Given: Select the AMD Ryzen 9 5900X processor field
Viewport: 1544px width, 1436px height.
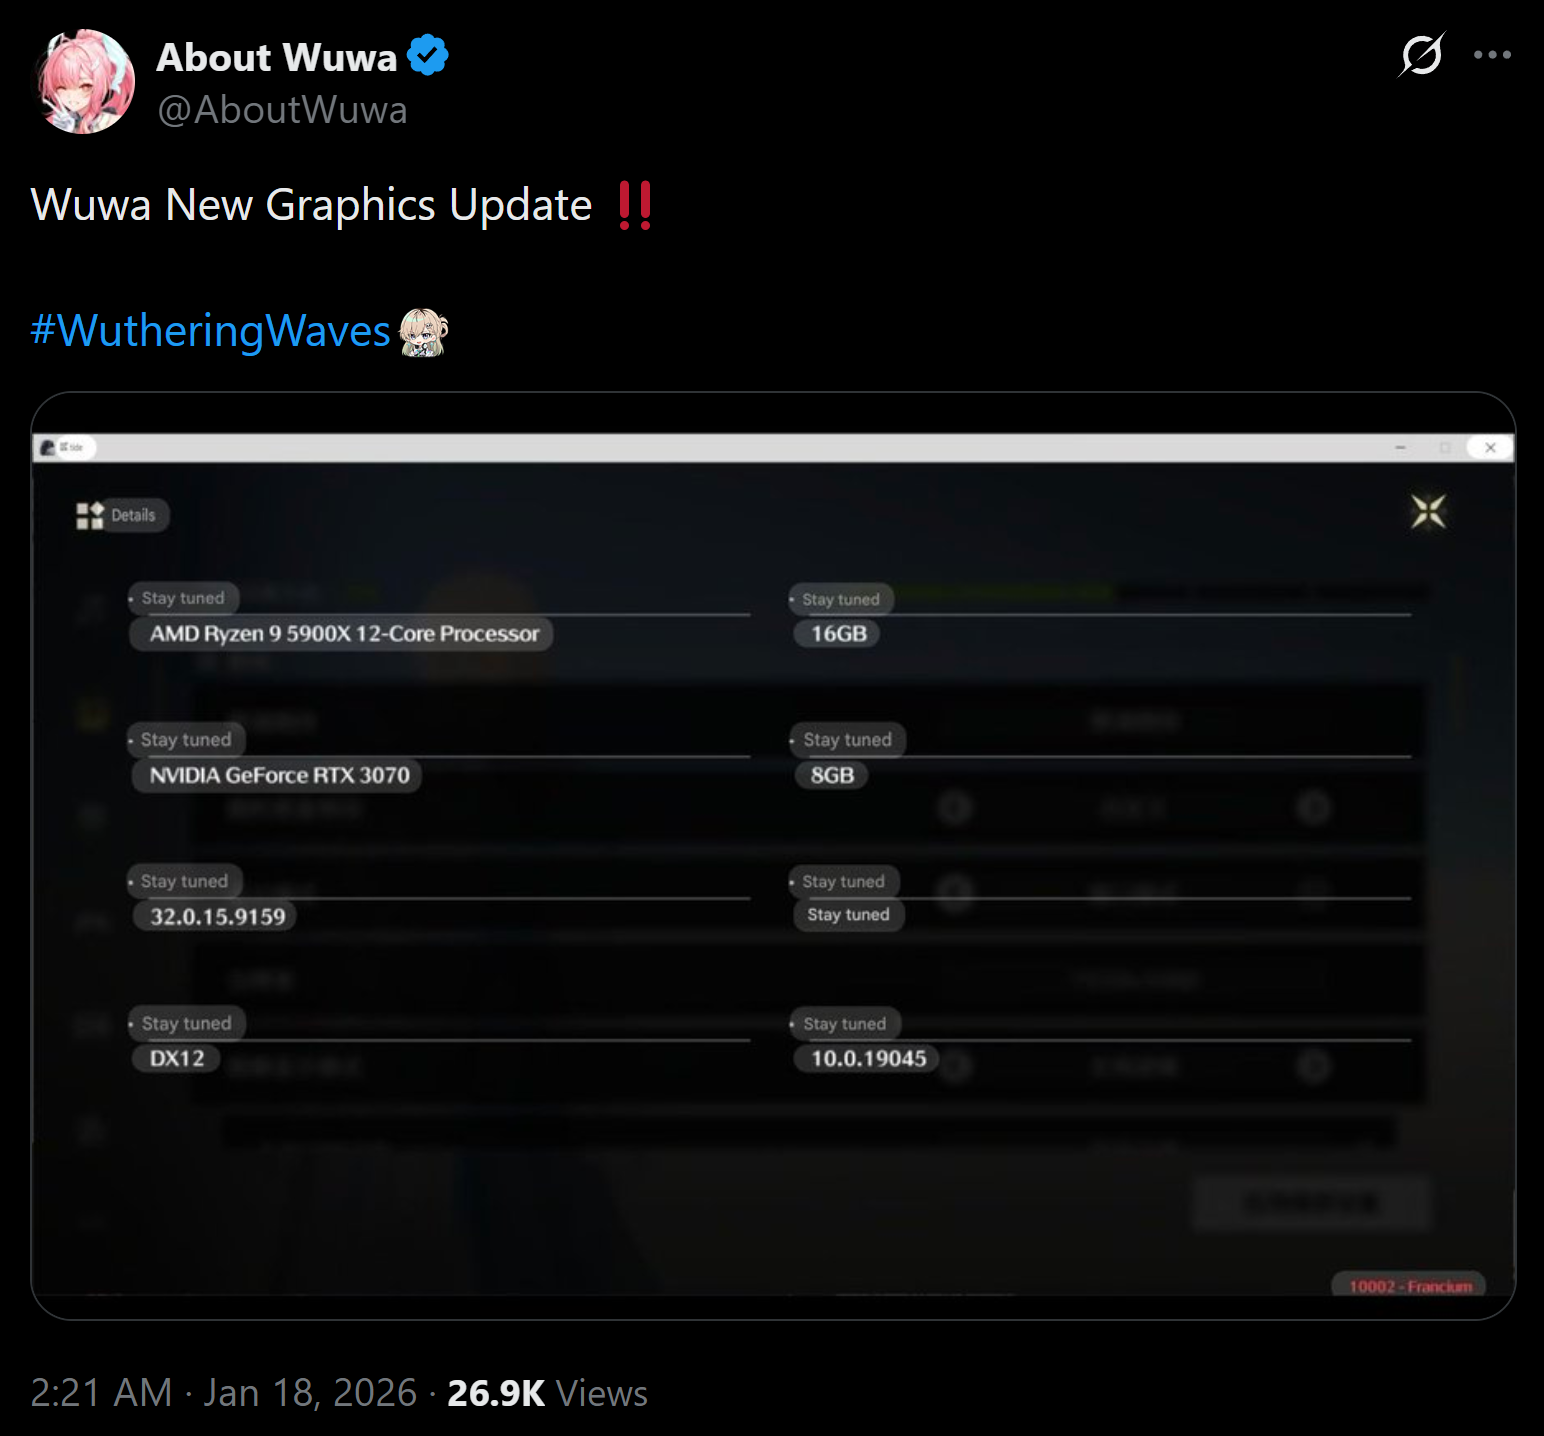Looking at the screenshot, I should click(342, 634).
